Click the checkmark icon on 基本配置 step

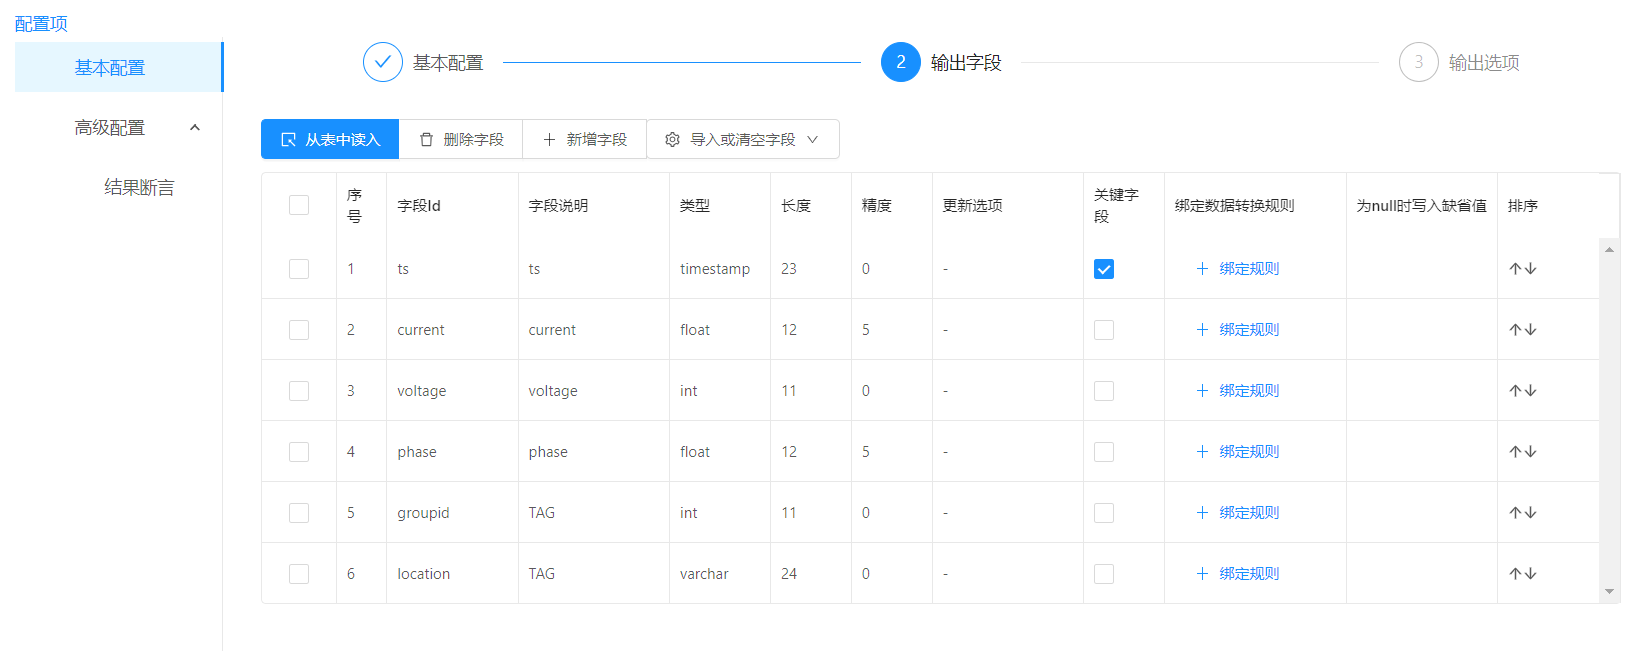pyautogui.click(x=382, y=62)
